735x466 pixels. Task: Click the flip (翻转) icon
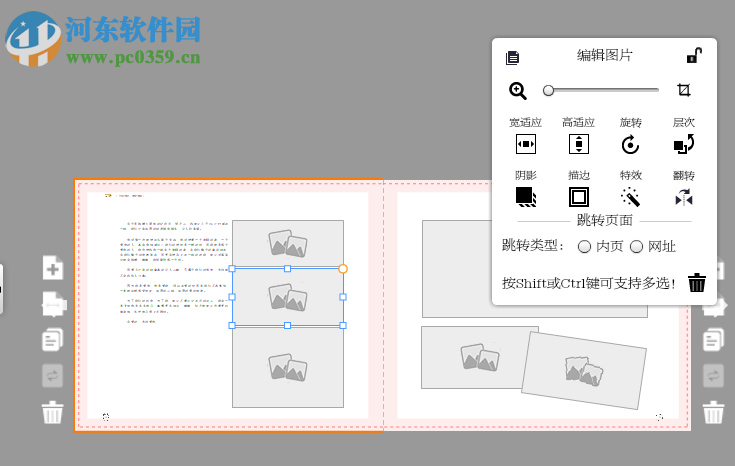click(x=684, y=197)
